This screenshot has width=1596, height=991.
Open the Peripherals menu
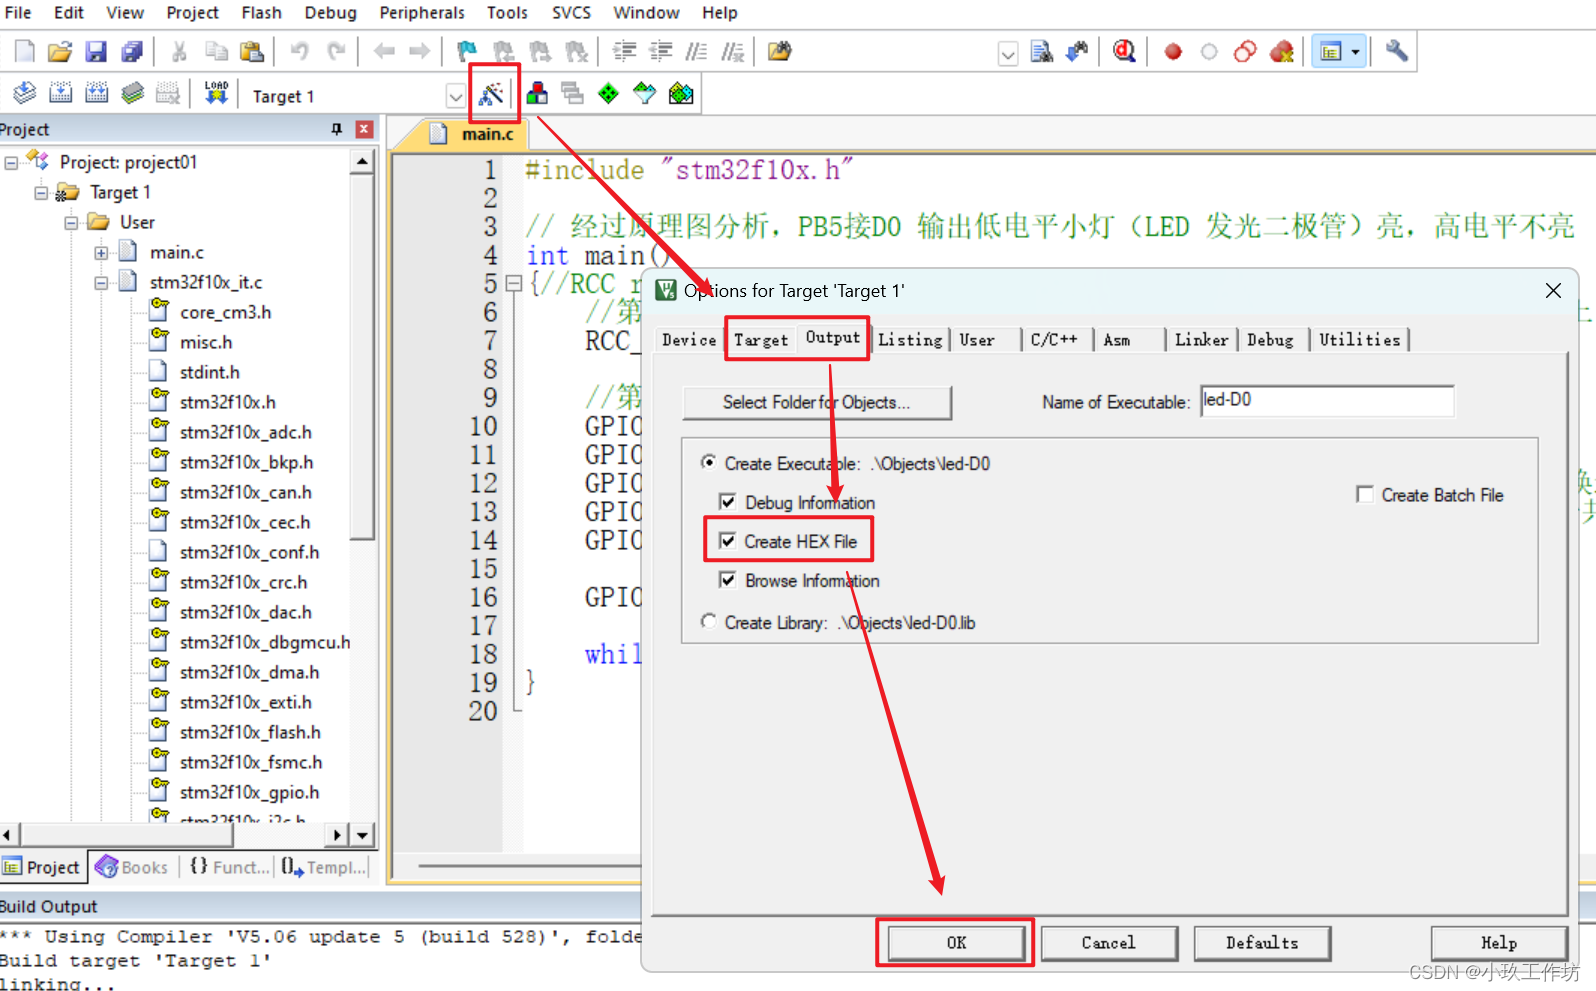422,13
